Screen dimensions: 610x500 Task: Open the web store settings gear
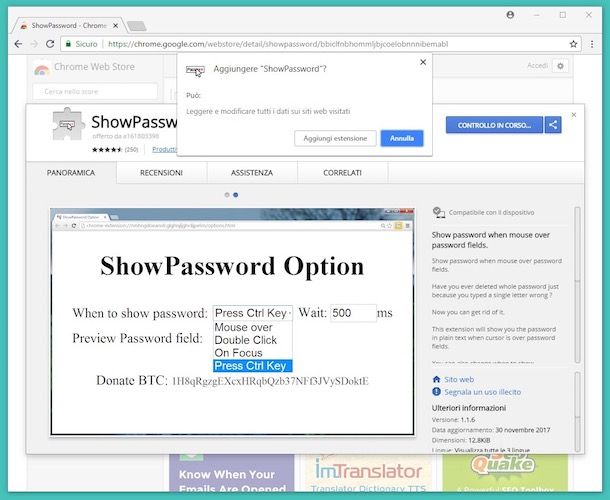coord(560,66)
